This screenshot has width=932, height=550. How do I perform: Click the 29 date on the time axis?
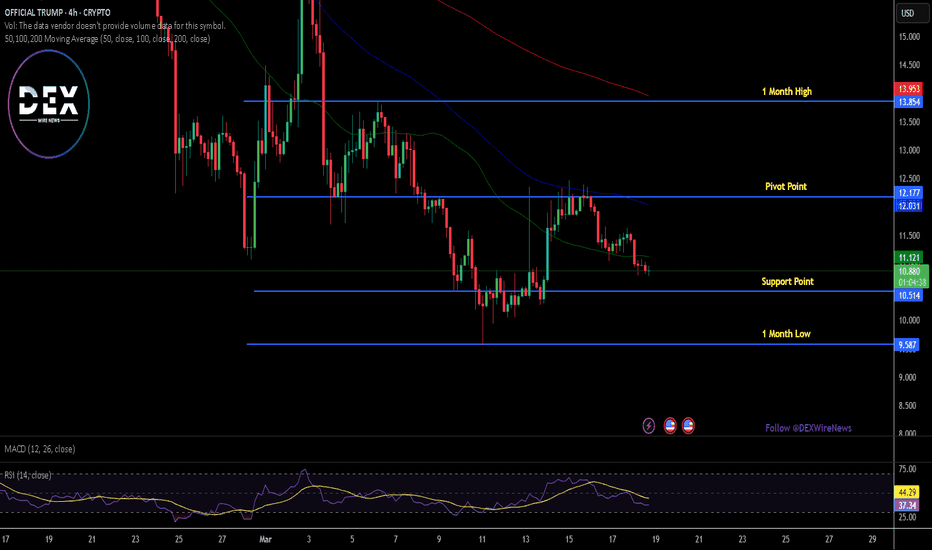tap(872, 539)
